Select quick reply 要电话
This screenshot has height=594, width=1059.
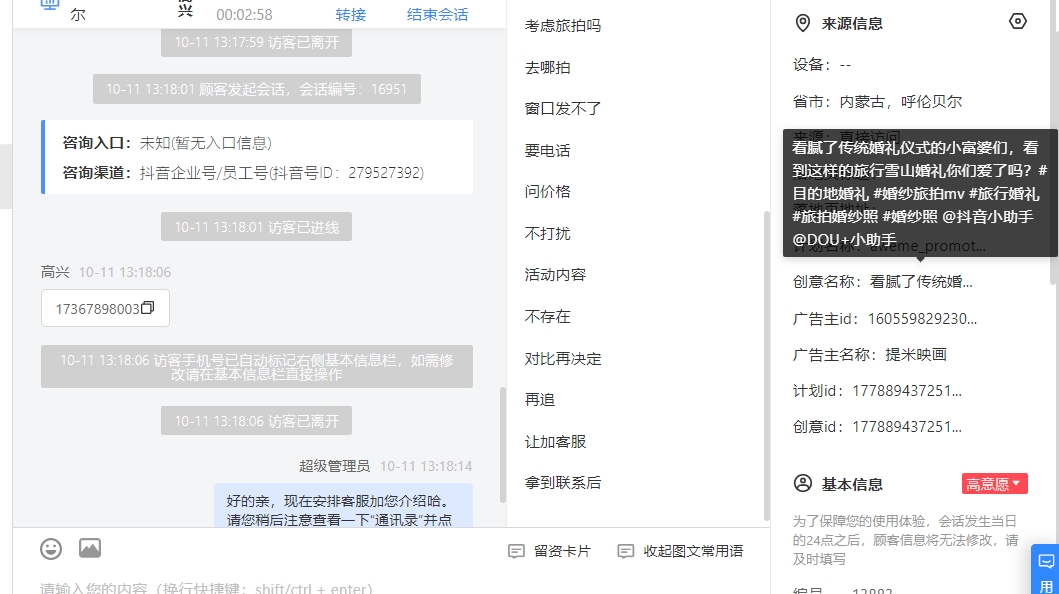[547, 151]
